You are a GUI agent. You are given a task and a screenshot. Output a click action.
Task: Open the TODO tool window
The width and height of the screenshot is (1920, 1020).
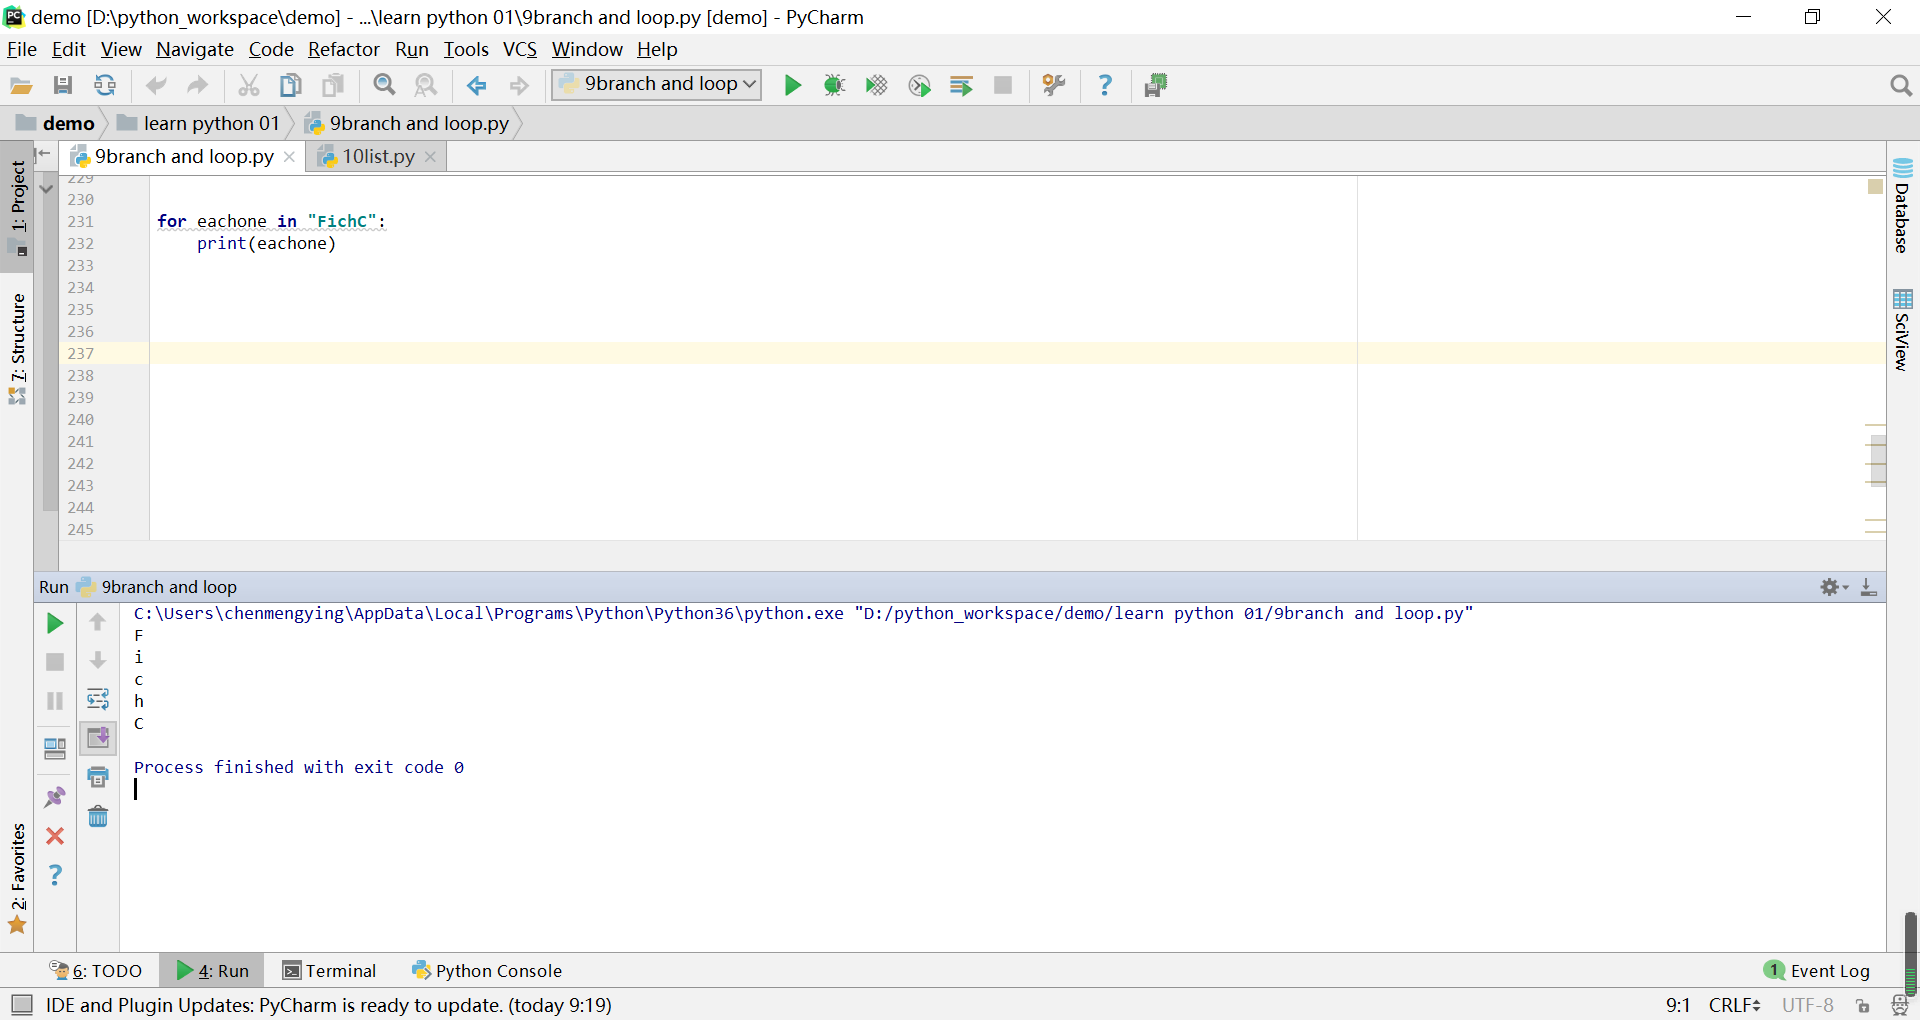click(96, 971)
